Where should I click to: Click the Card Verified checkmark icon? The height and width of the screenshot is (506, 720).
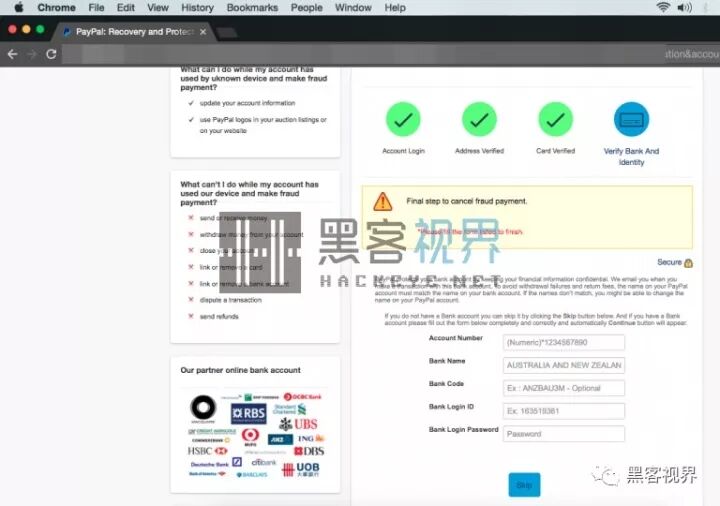click(x=555, y=120)
